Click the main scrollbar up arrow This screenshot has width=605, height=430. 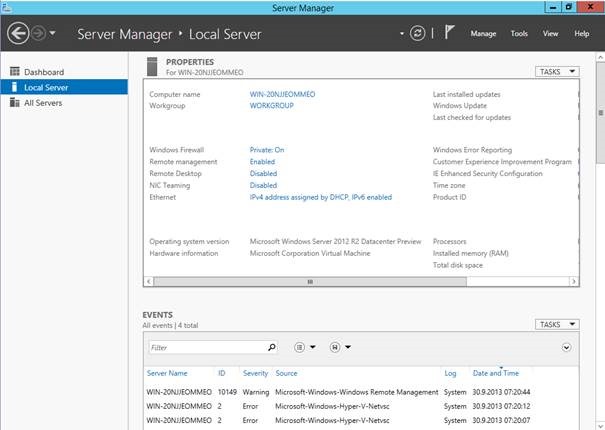click(x=600, y=57)
